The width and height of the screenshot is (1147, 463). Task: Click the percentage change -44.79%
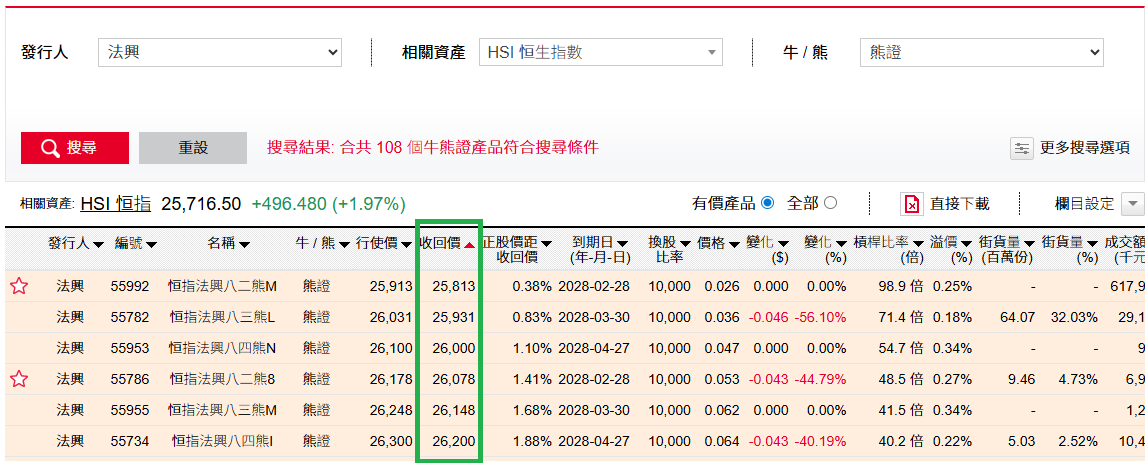click(819, 379)
